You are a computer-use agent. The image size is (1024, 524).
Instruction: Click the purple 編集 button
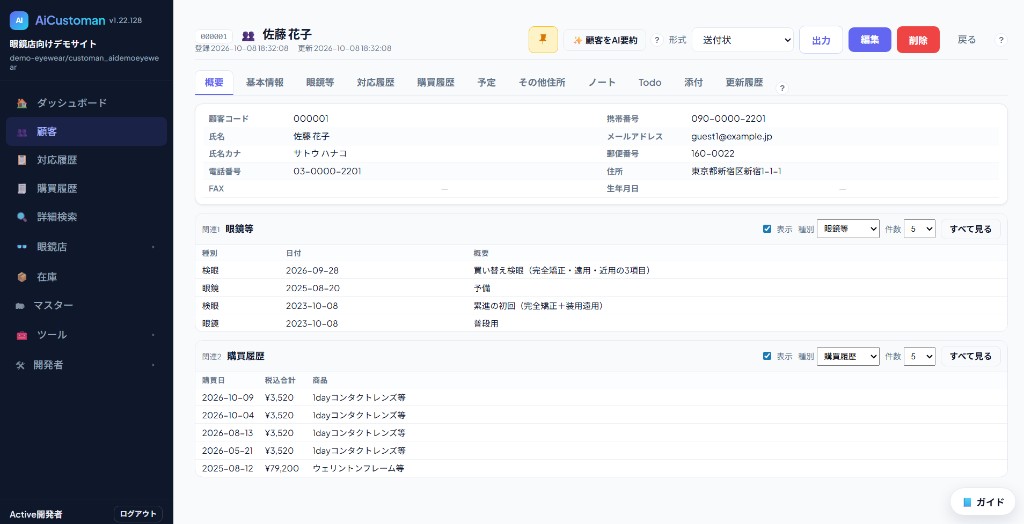869,39
